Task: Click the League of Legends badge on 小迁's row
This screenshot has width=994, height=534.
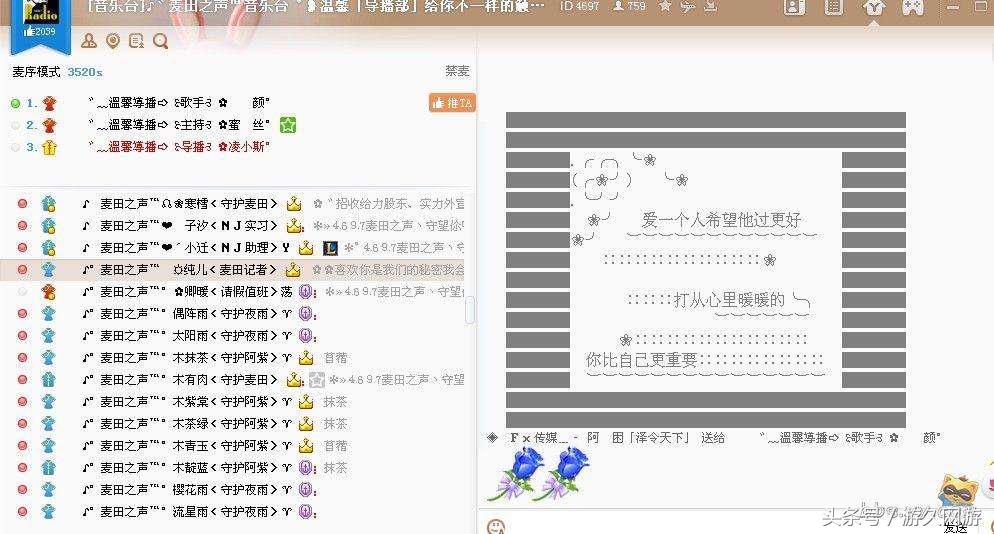Action: (x=330, y=248)
